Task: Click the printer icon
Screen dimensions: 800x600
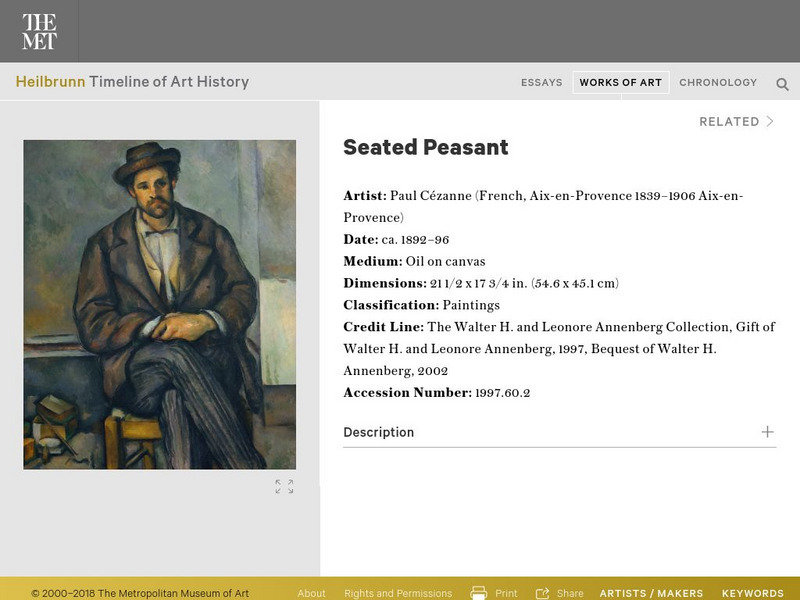Action: [x=479, y=593]
